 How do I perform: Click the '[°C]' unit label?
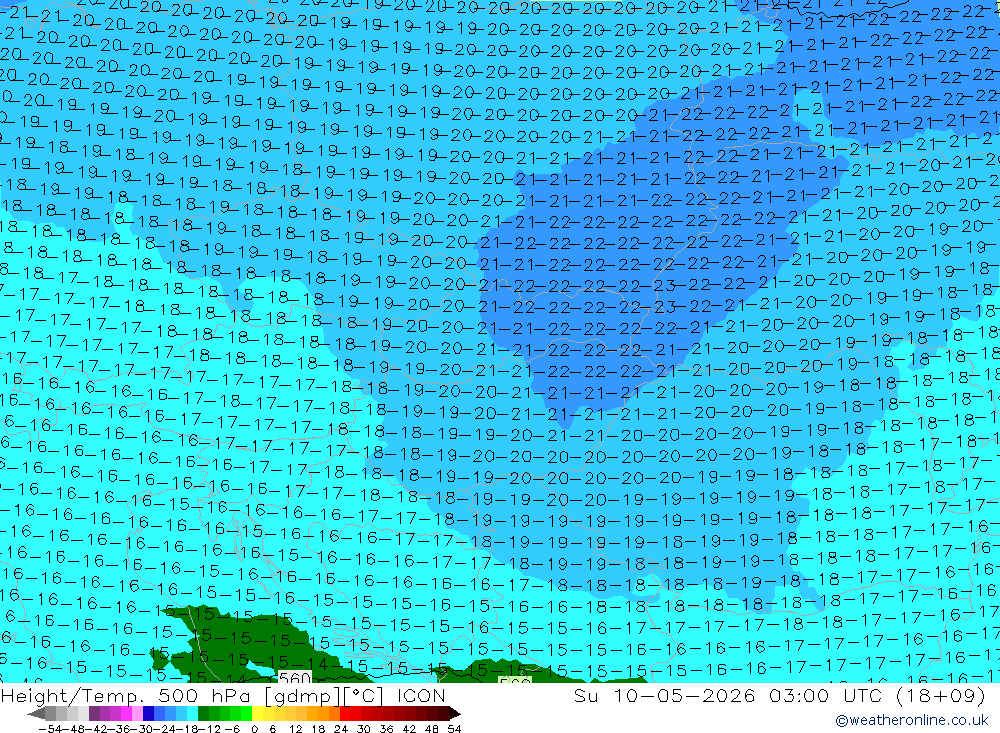(x=363, y=696)
